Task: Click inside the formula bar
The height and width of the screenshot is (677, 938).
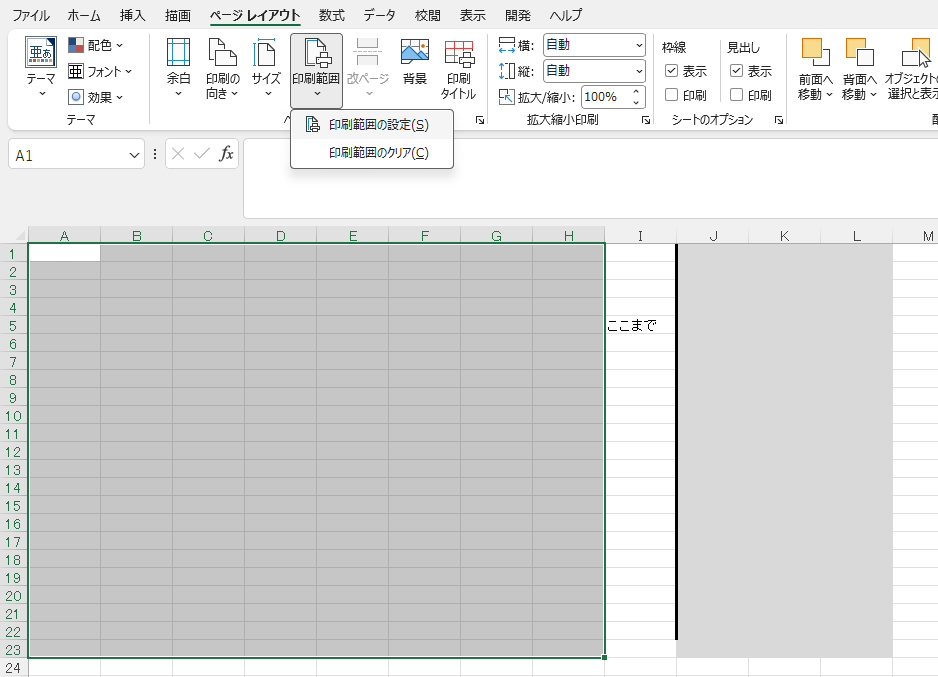Action: (590, 178)
